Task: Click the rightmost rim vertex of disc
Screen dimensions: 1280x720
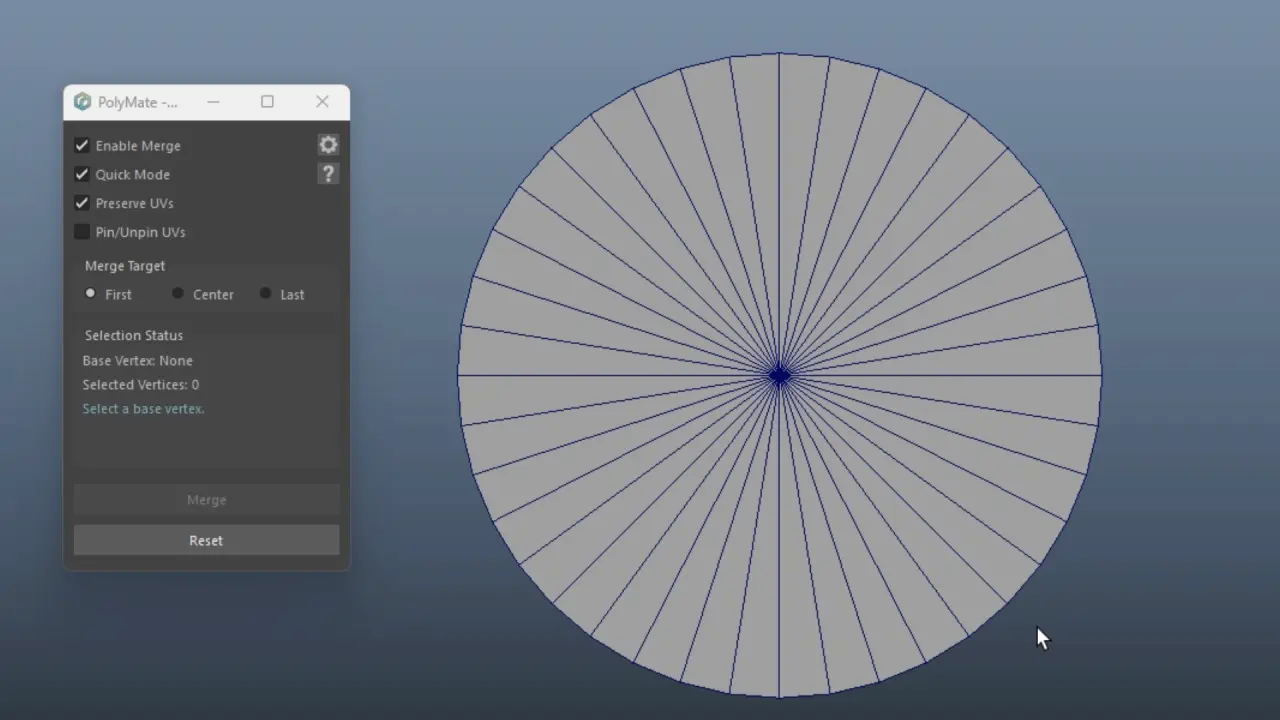Action: 1101,376
